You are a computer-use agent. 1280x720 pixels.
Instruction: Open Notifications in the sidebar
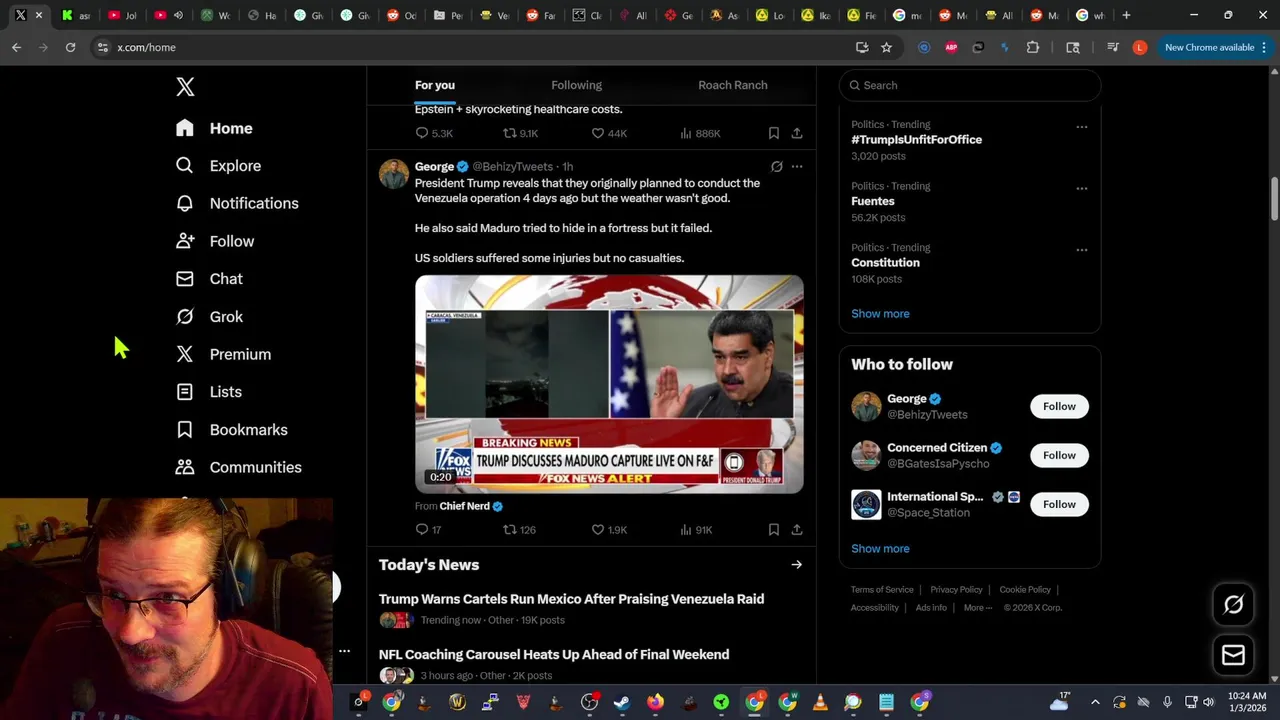(x=237, y=203)
